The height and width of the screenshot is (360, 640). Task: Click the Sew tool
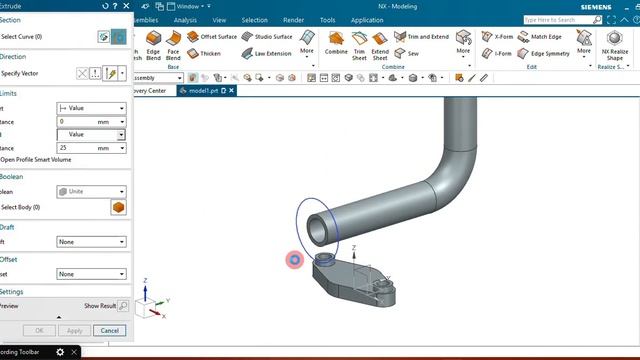click(407, 53)
